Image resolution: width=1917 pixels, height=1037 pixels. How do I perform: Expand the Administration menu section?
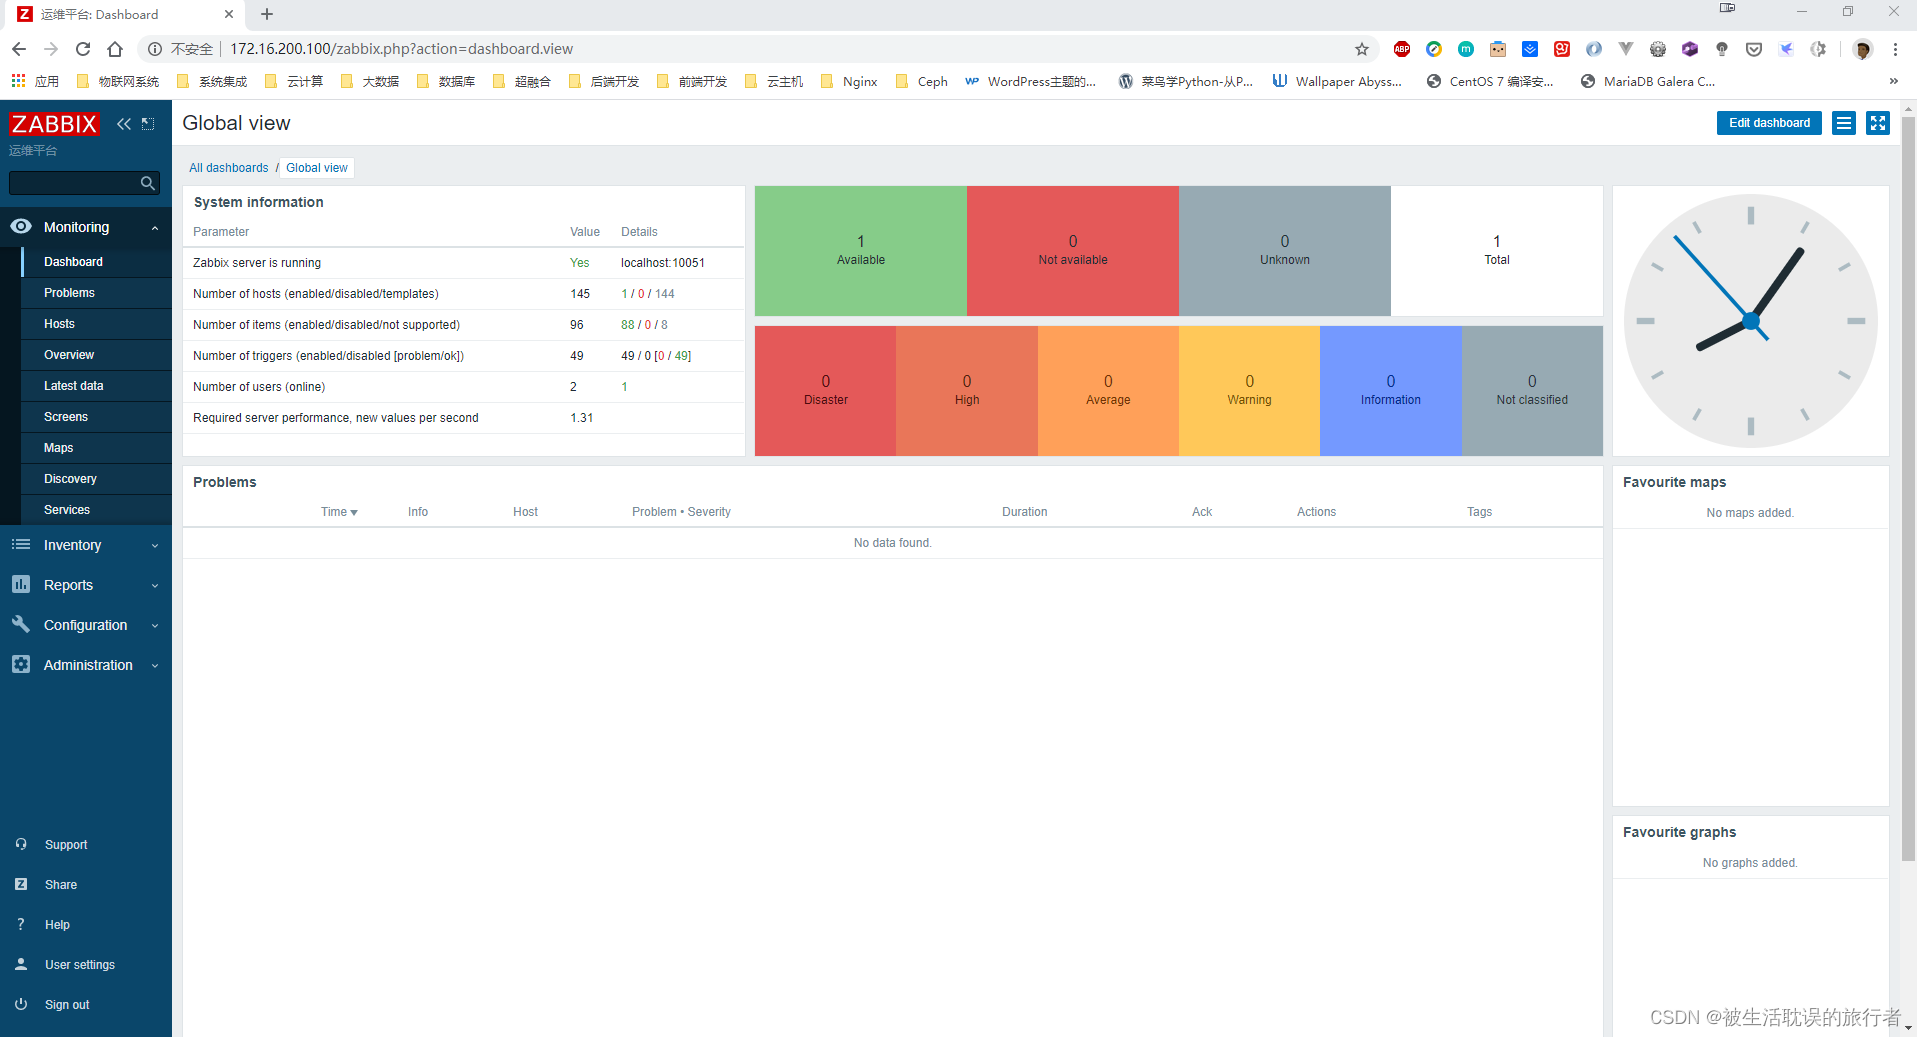[155, 666]
